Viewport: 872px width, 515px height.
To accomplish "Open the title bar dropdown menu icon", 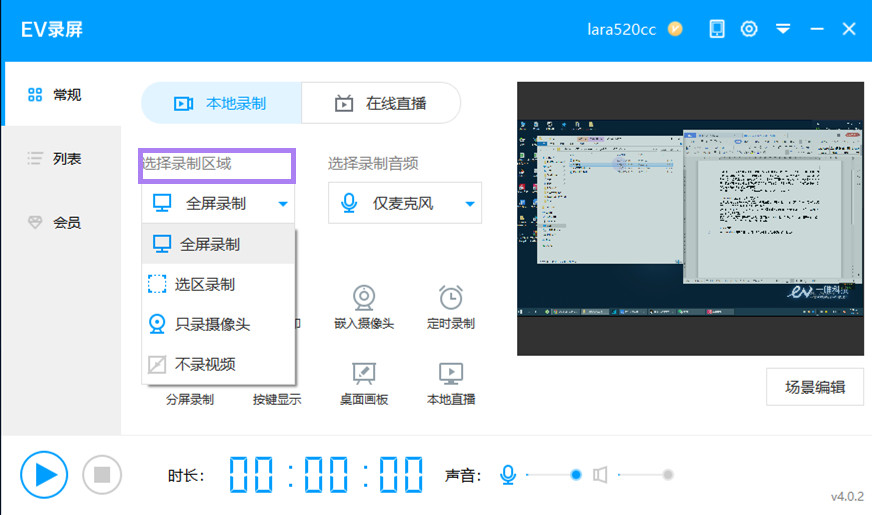I will [x=783, y=29].
